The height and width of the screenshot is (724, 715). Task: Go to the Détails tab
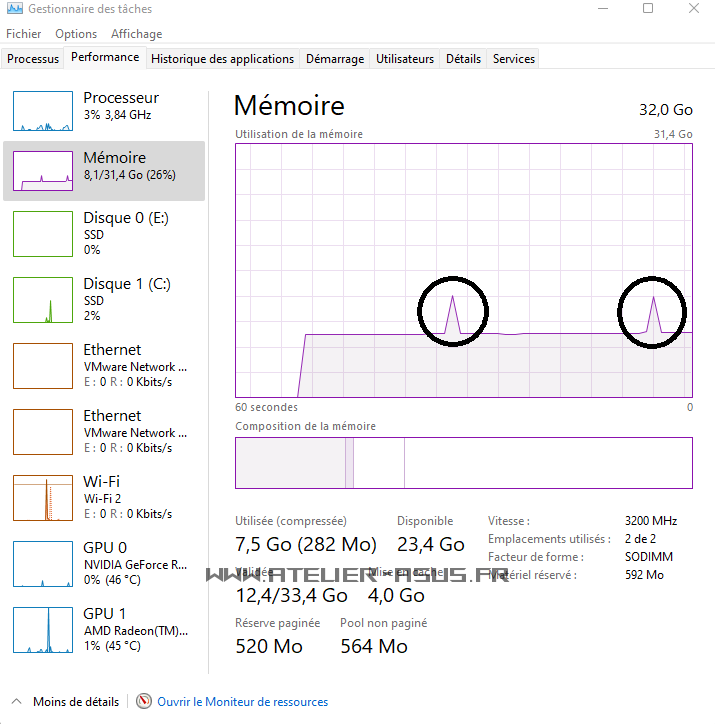463,59
